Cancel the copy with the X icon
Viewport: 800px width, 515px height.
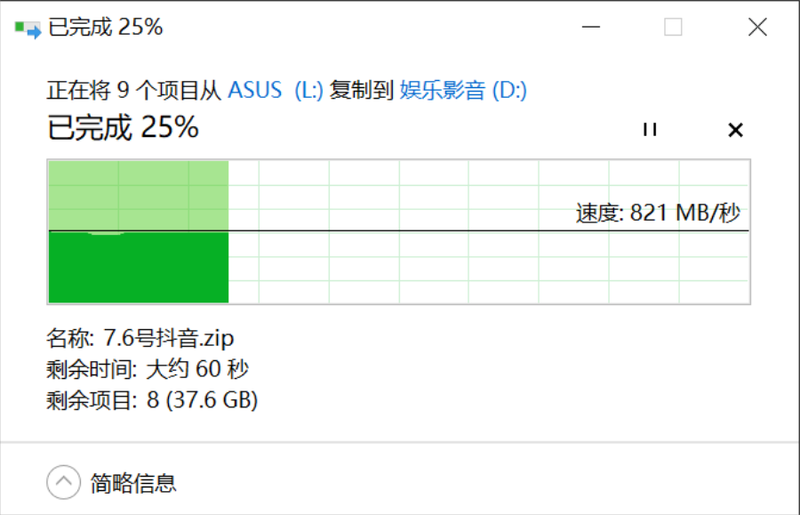click(x=735, y=130)
